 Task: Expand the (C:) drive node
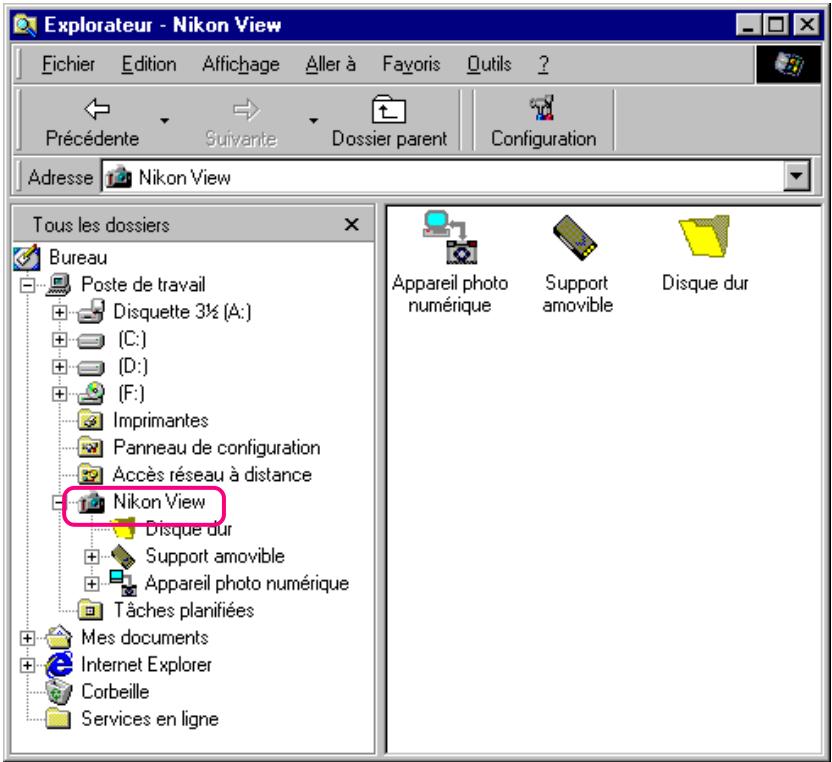59,339
